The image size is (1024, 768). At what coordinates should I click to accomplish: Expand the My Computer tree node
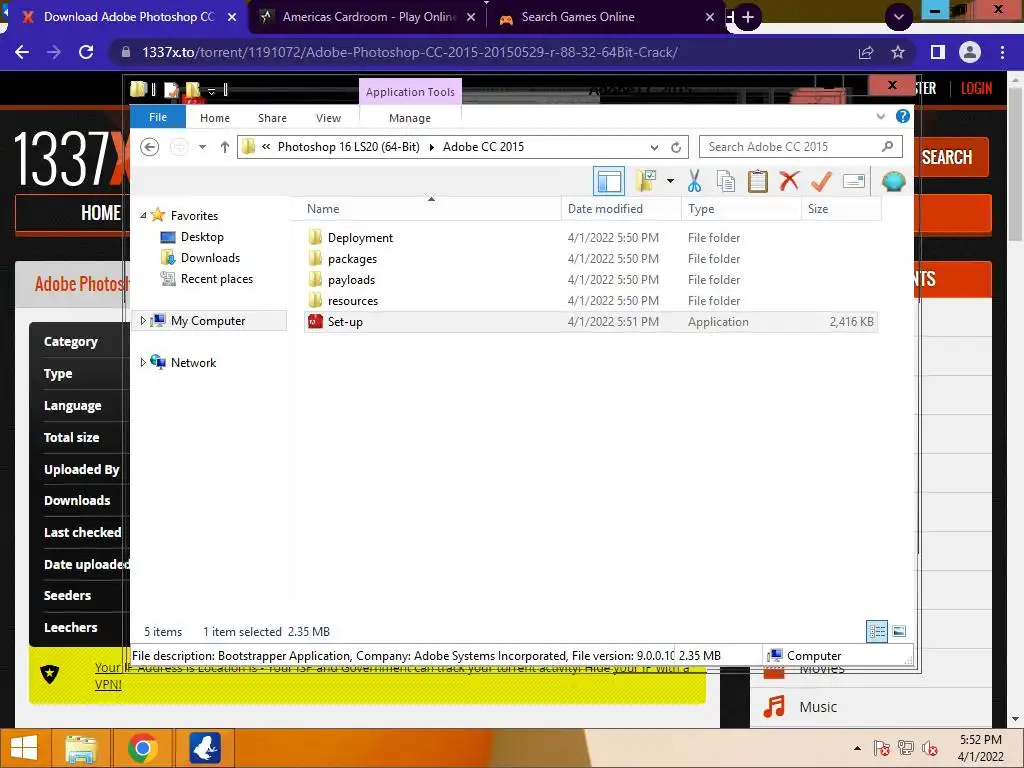143,321
